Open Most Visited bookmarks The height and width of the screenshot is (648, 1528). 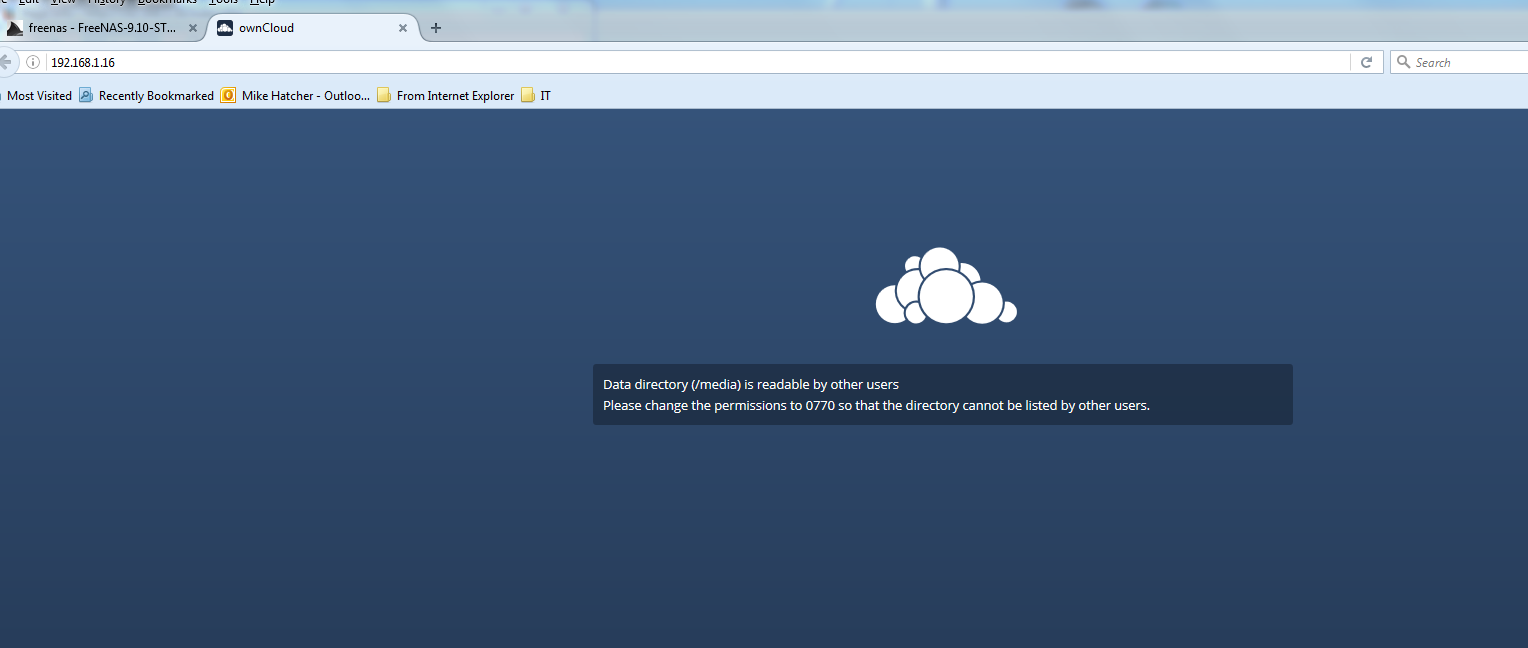(37, 96)
